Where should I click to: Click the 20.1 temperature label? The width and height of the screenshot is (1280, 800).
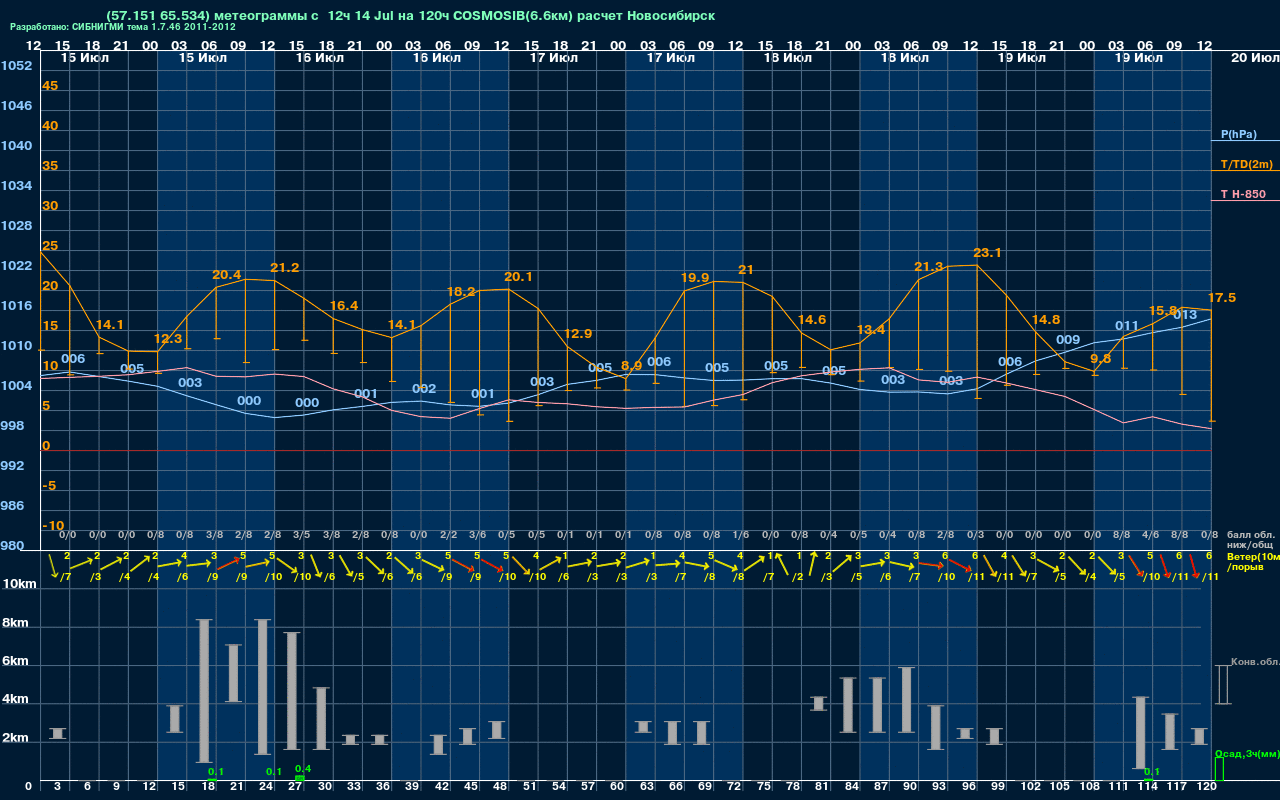click(x=518, y=277)
